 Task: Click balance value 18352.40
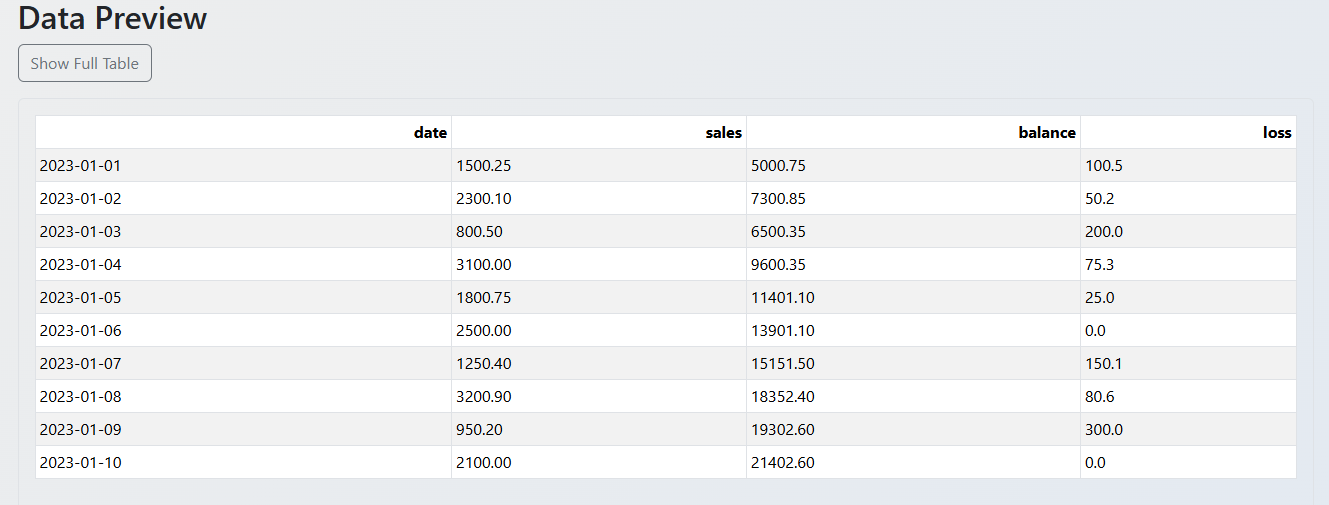point(913,396)
